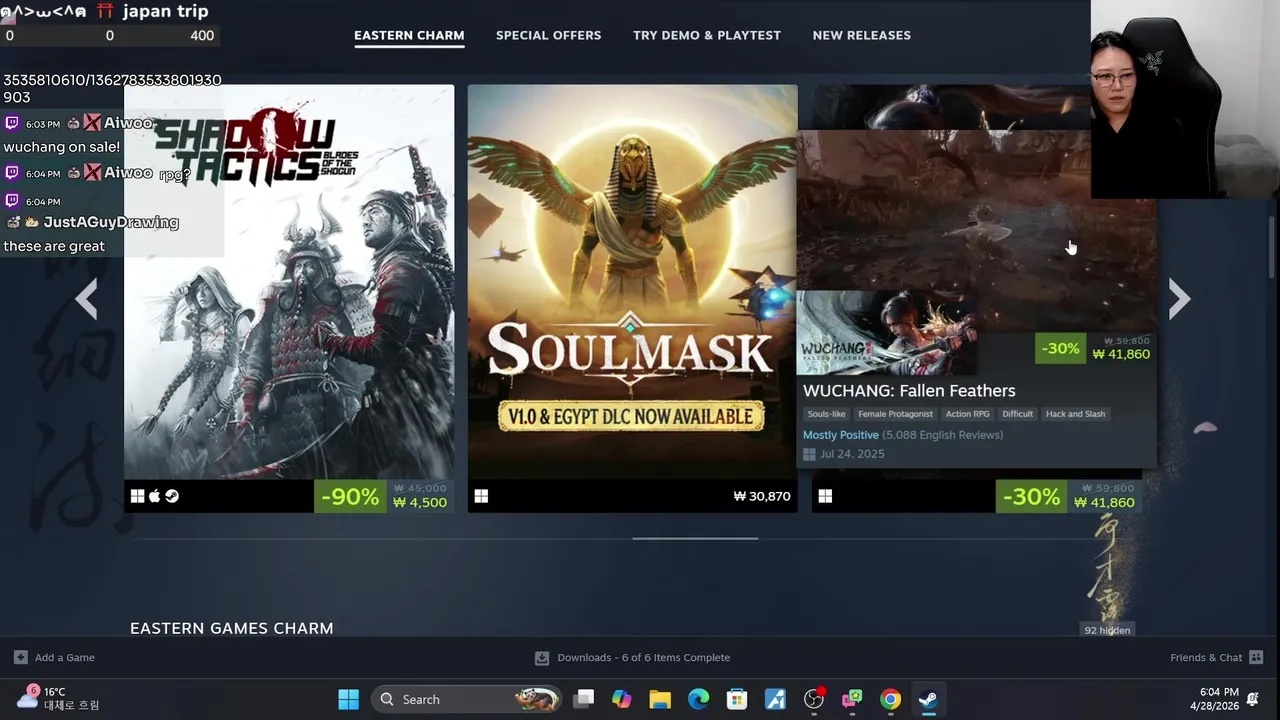Open the Eastern Charm tab
Screen dimensions: 1280x720
coord(409,35)
